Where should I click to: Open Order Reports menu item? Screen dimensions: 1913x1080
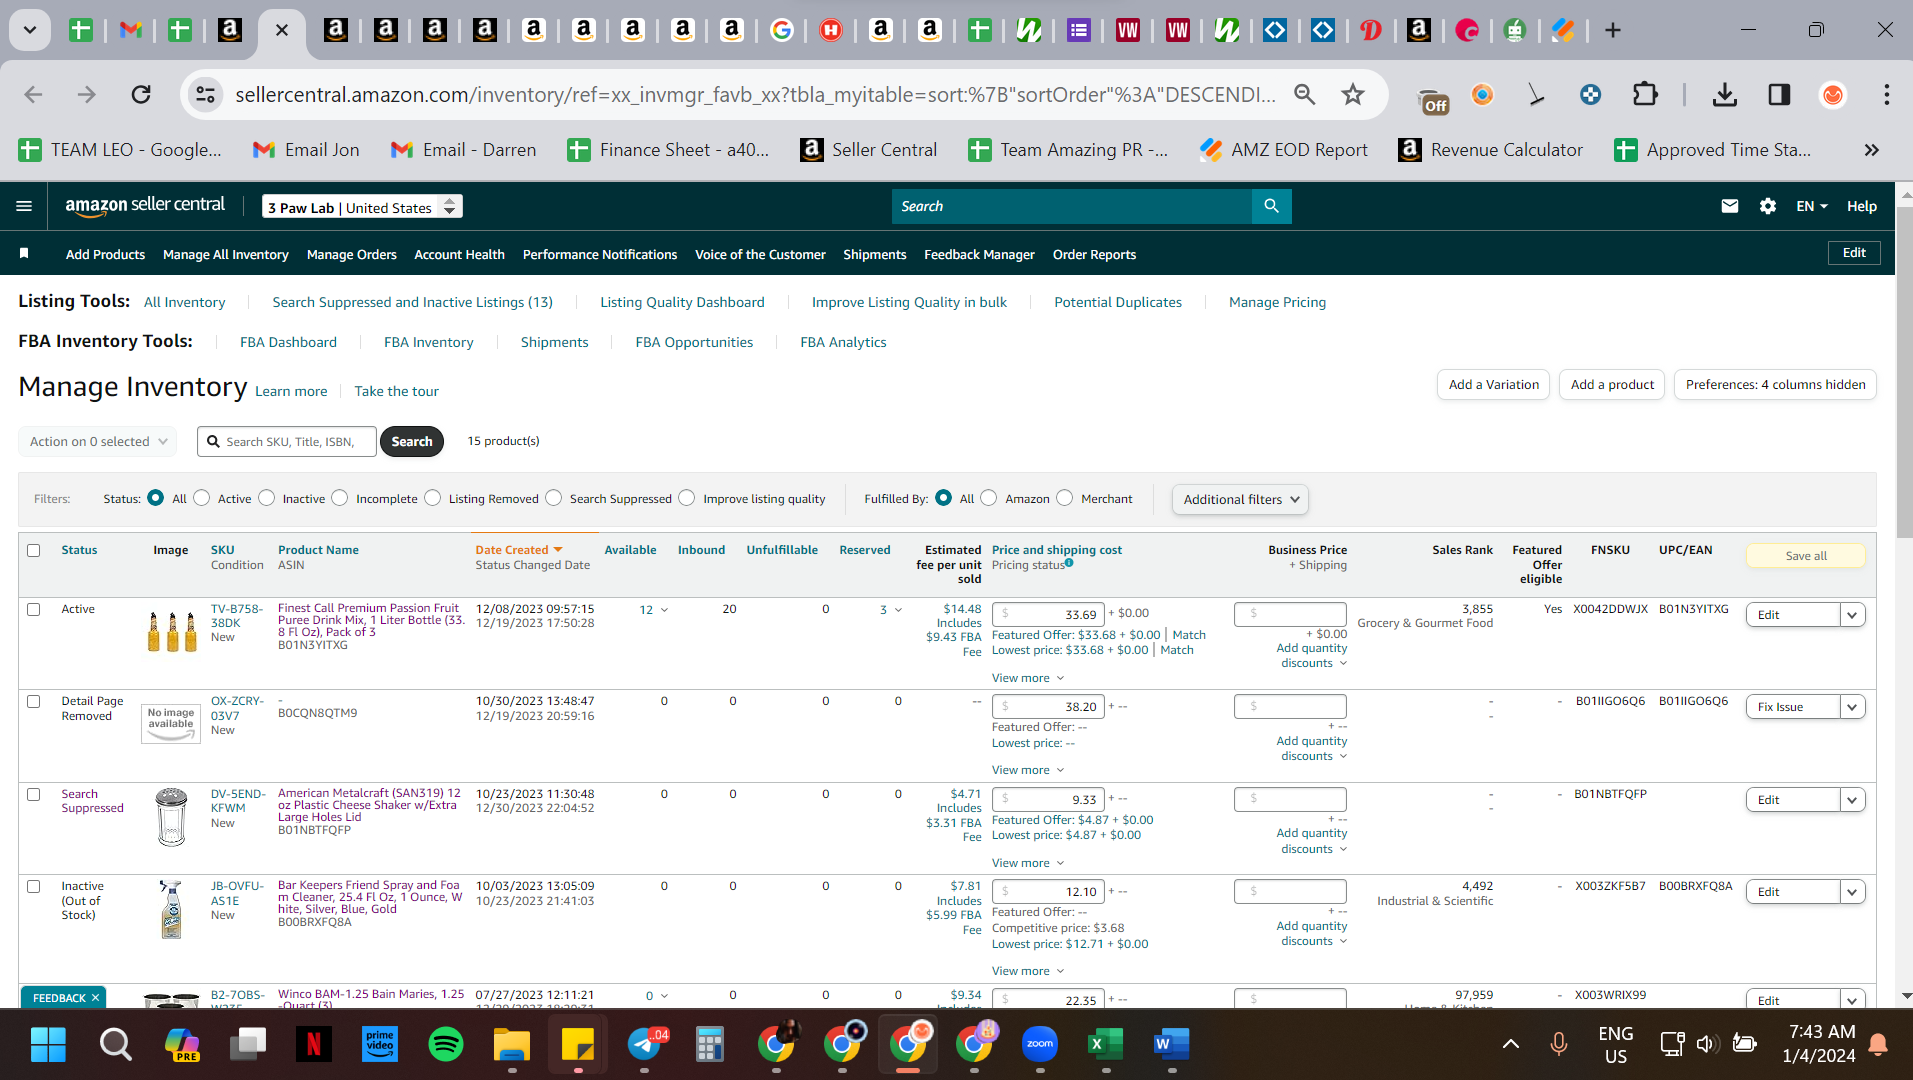click(x=1094, y=254)
